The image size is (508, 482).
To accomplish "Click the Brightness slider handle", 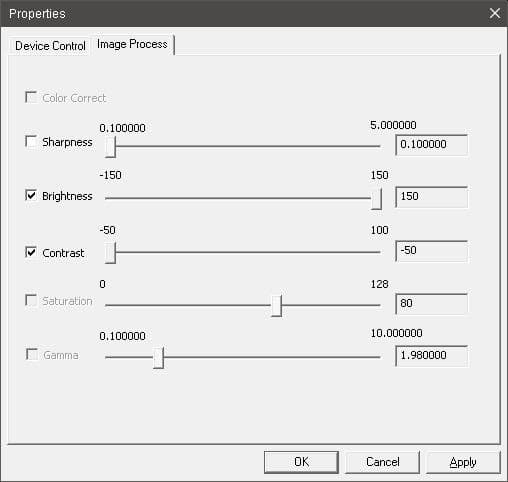I will 376,199.
